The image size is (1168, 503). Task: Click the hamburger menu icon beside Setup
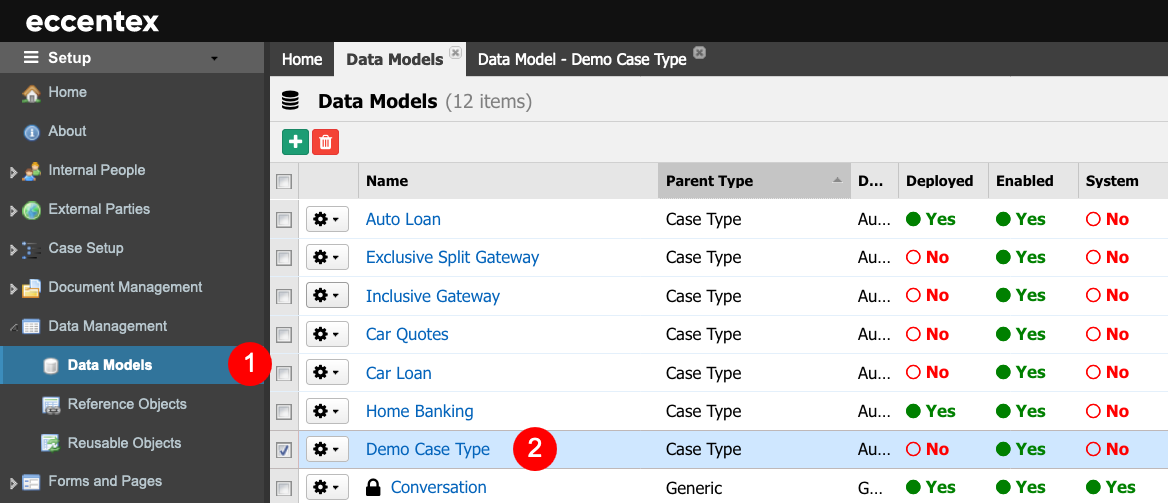pyautogui.click(x=31, y=57)
